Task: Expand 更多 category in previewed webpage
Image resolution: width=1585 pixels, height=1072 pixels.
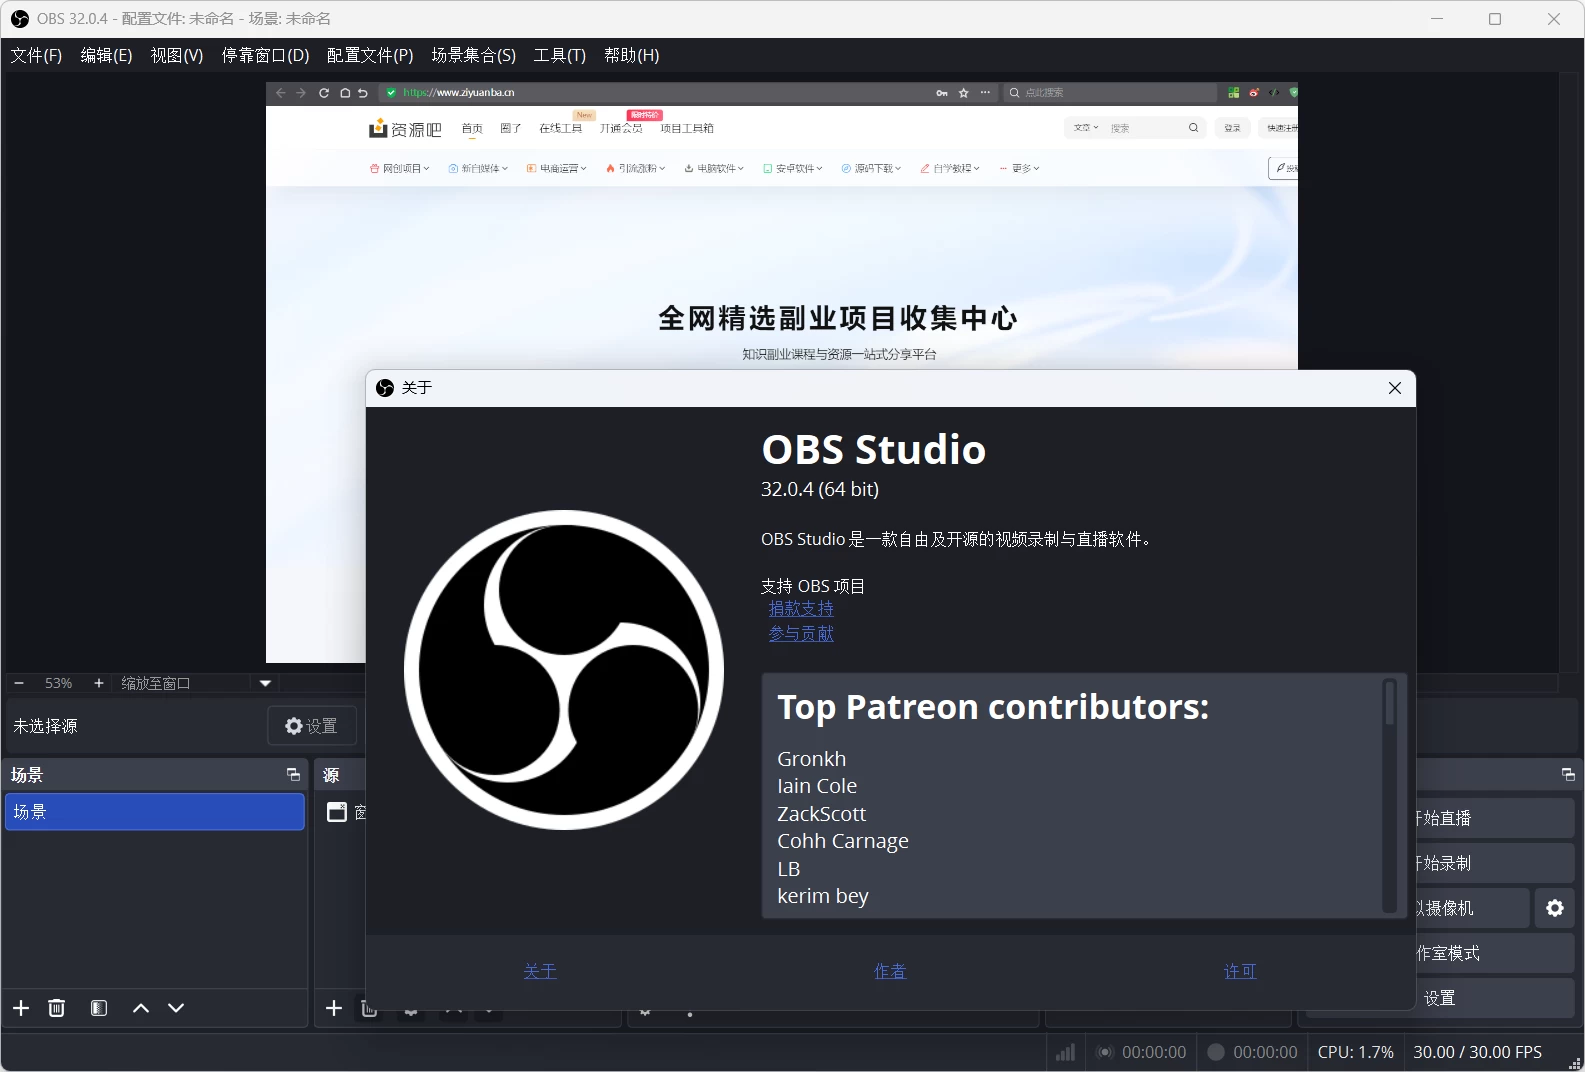Action: 1020,169
